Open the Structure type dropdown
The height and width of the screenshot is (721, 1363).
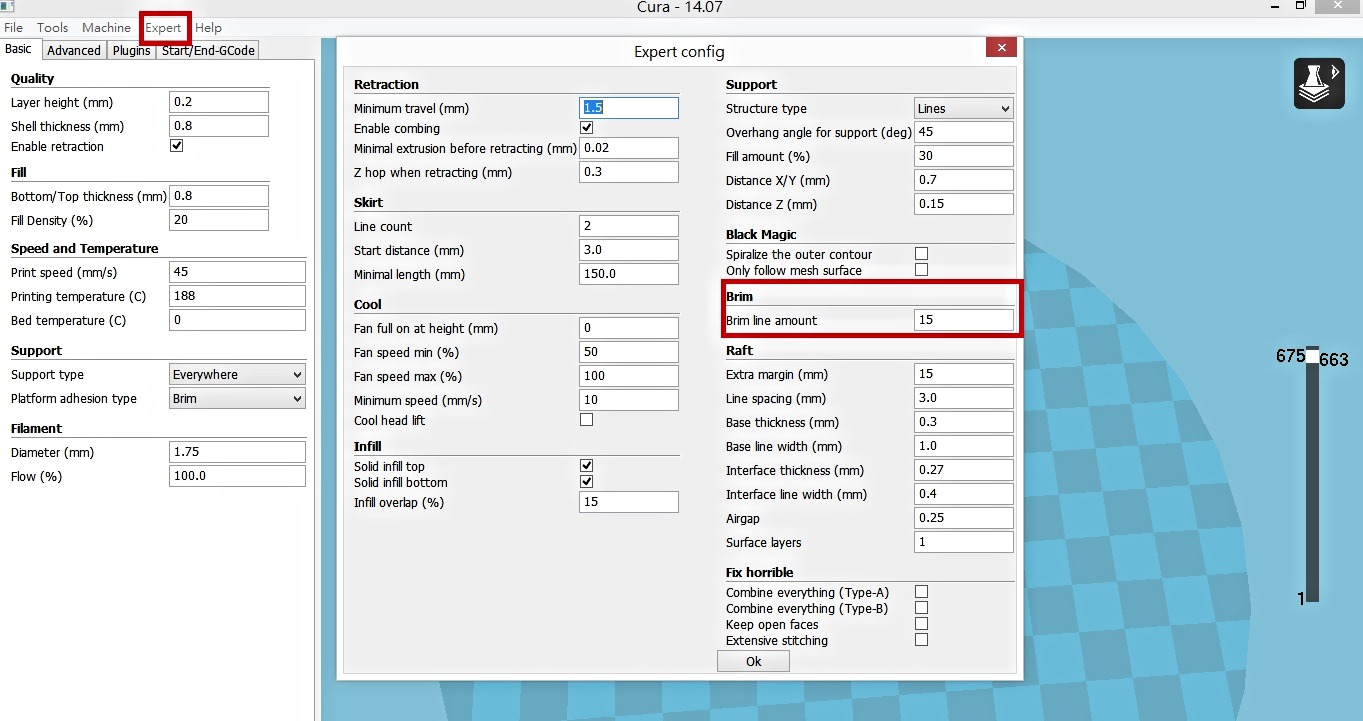click(964, 108)
